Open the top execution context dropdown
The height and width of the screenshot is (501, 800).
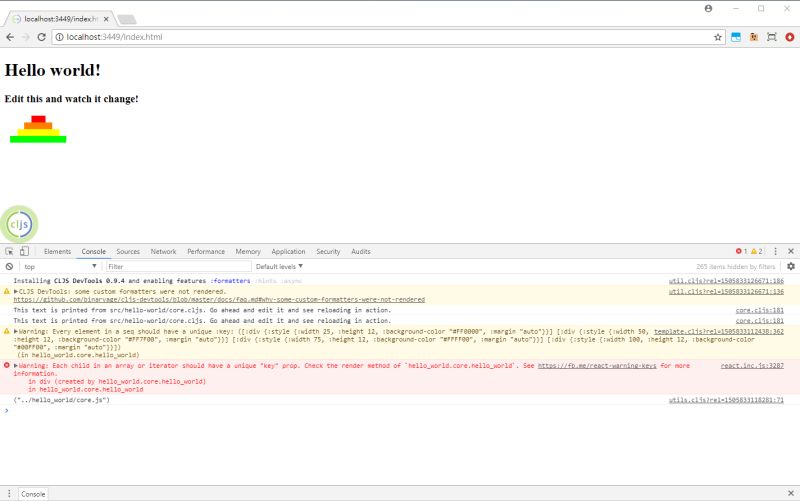coord(60,266)
